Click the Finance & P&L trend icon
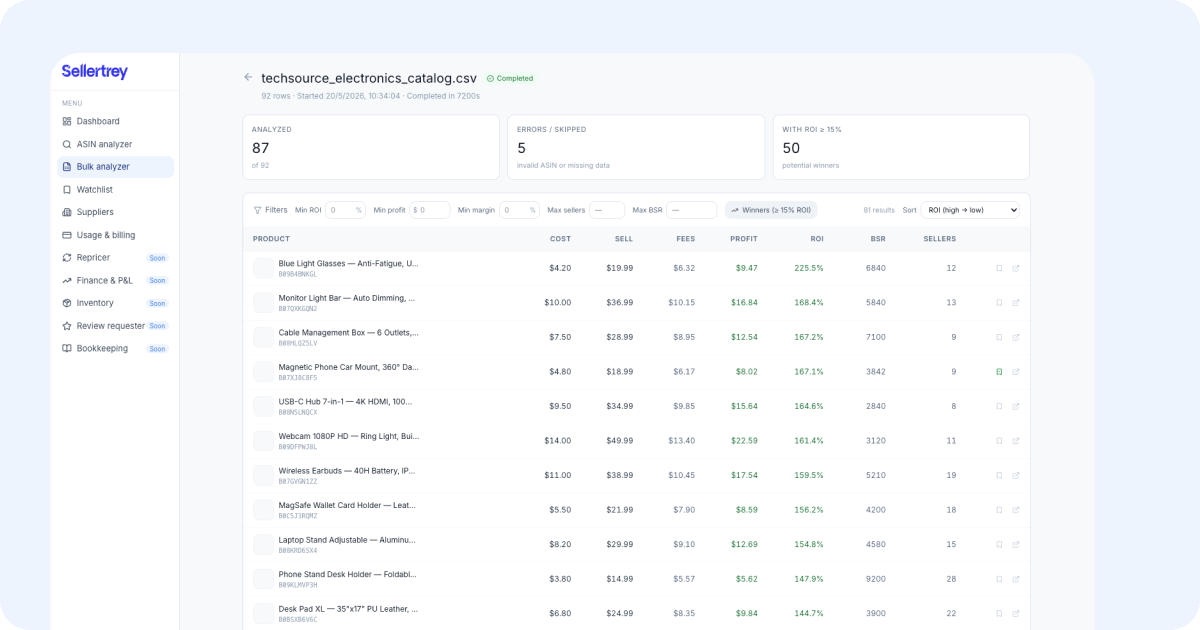1200x630 pixels. 67,280
